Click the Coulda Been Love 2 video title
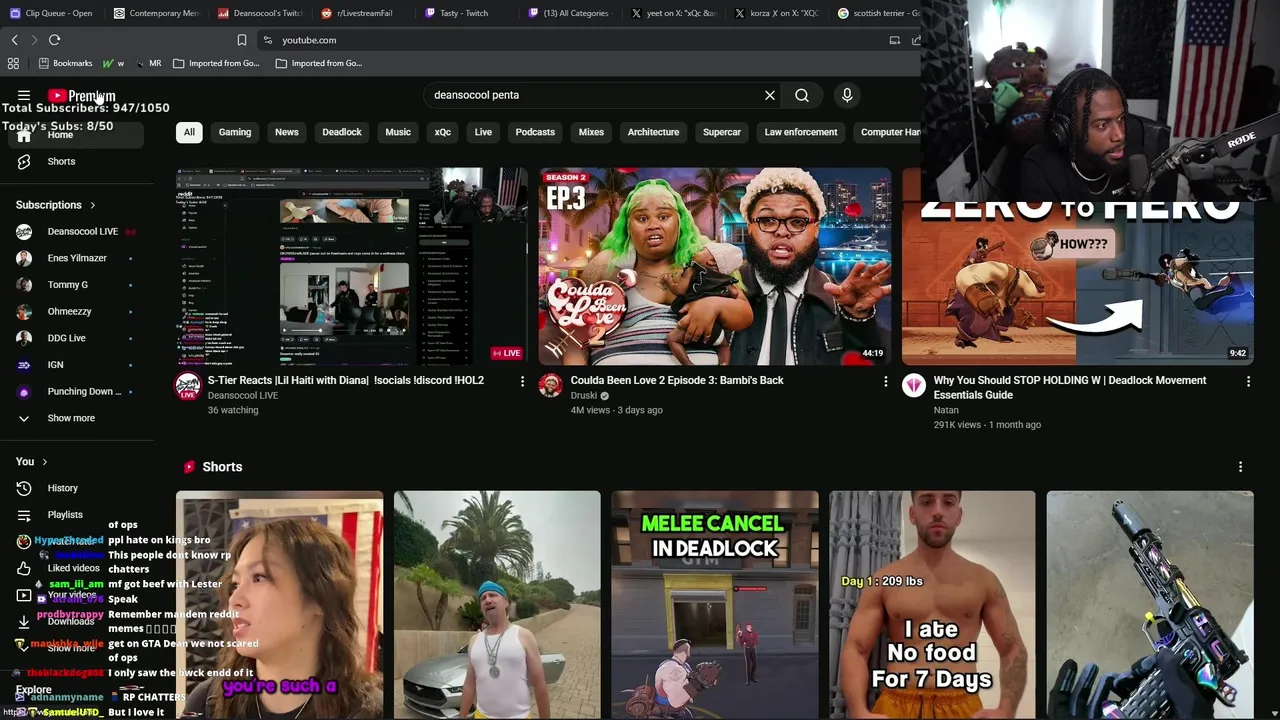This screenshot has height=720, width=1280. tap(677, 380)
